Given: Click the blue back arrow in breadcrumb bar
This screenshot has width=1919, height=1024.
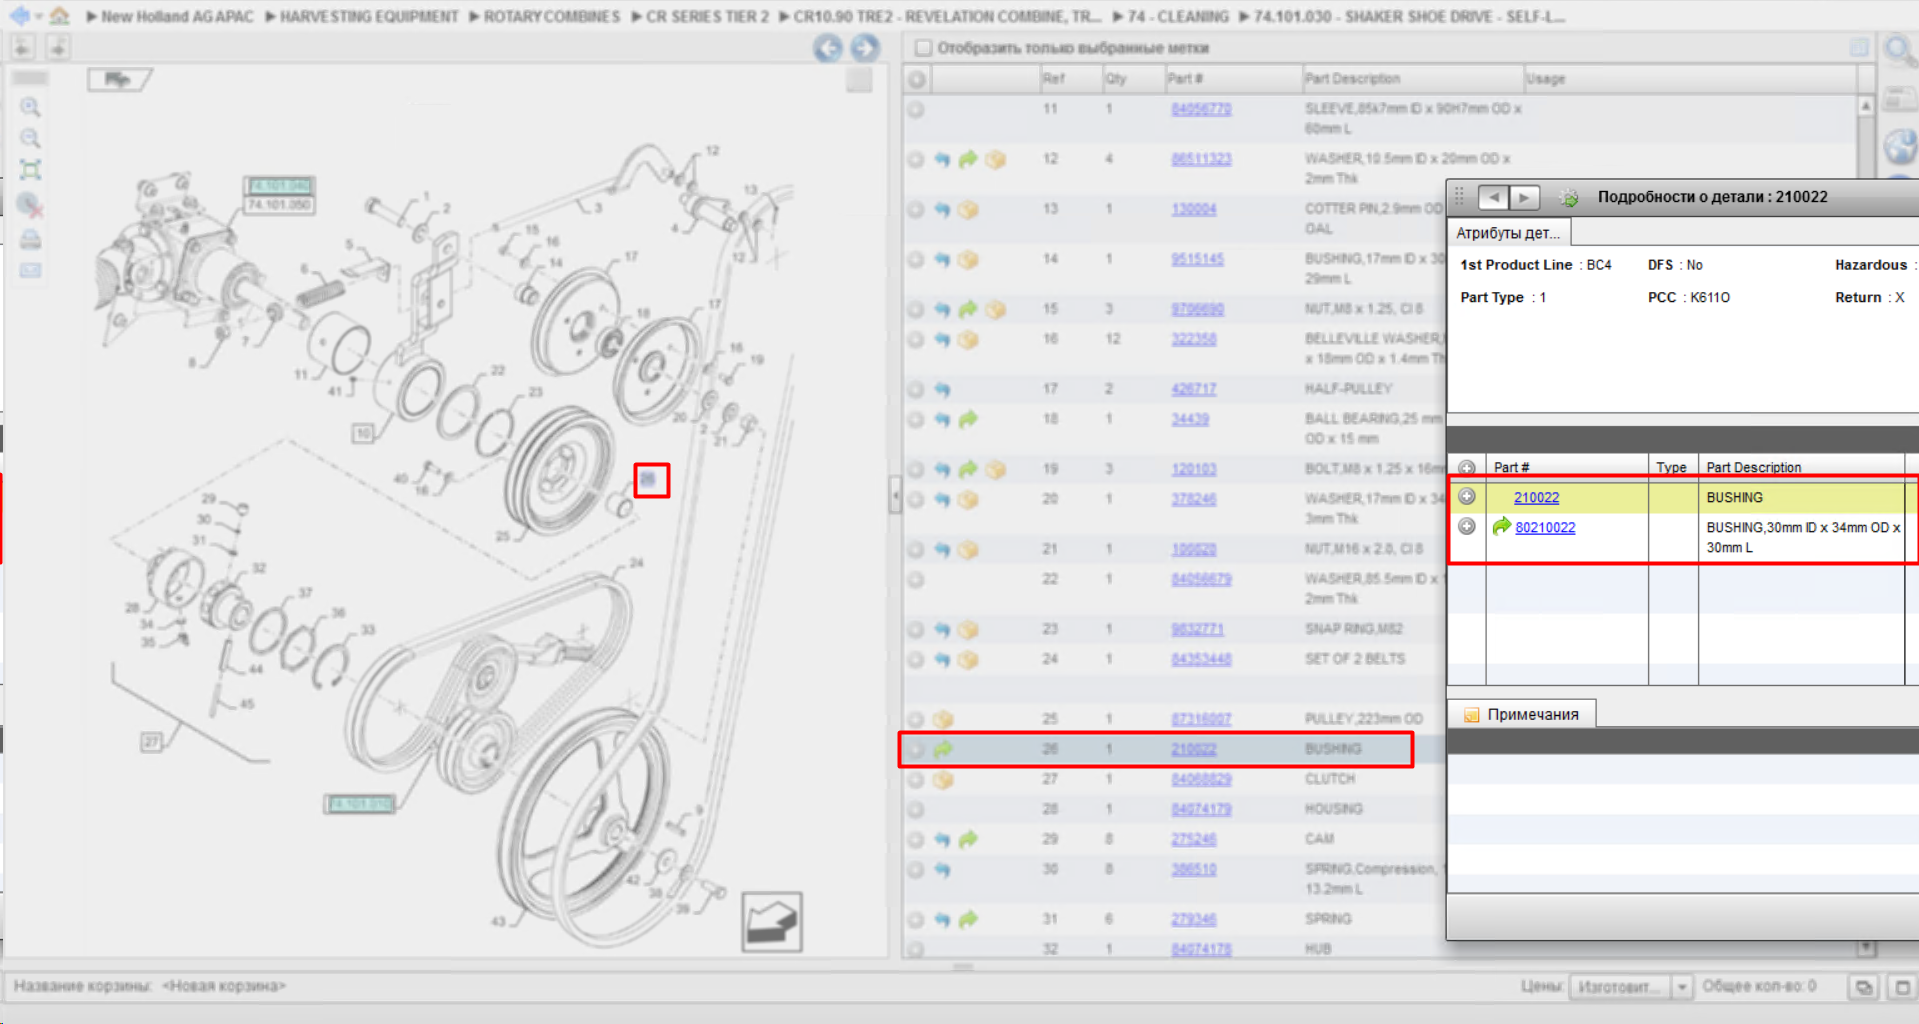Looking at the screenshot, I should pos(19,16).
